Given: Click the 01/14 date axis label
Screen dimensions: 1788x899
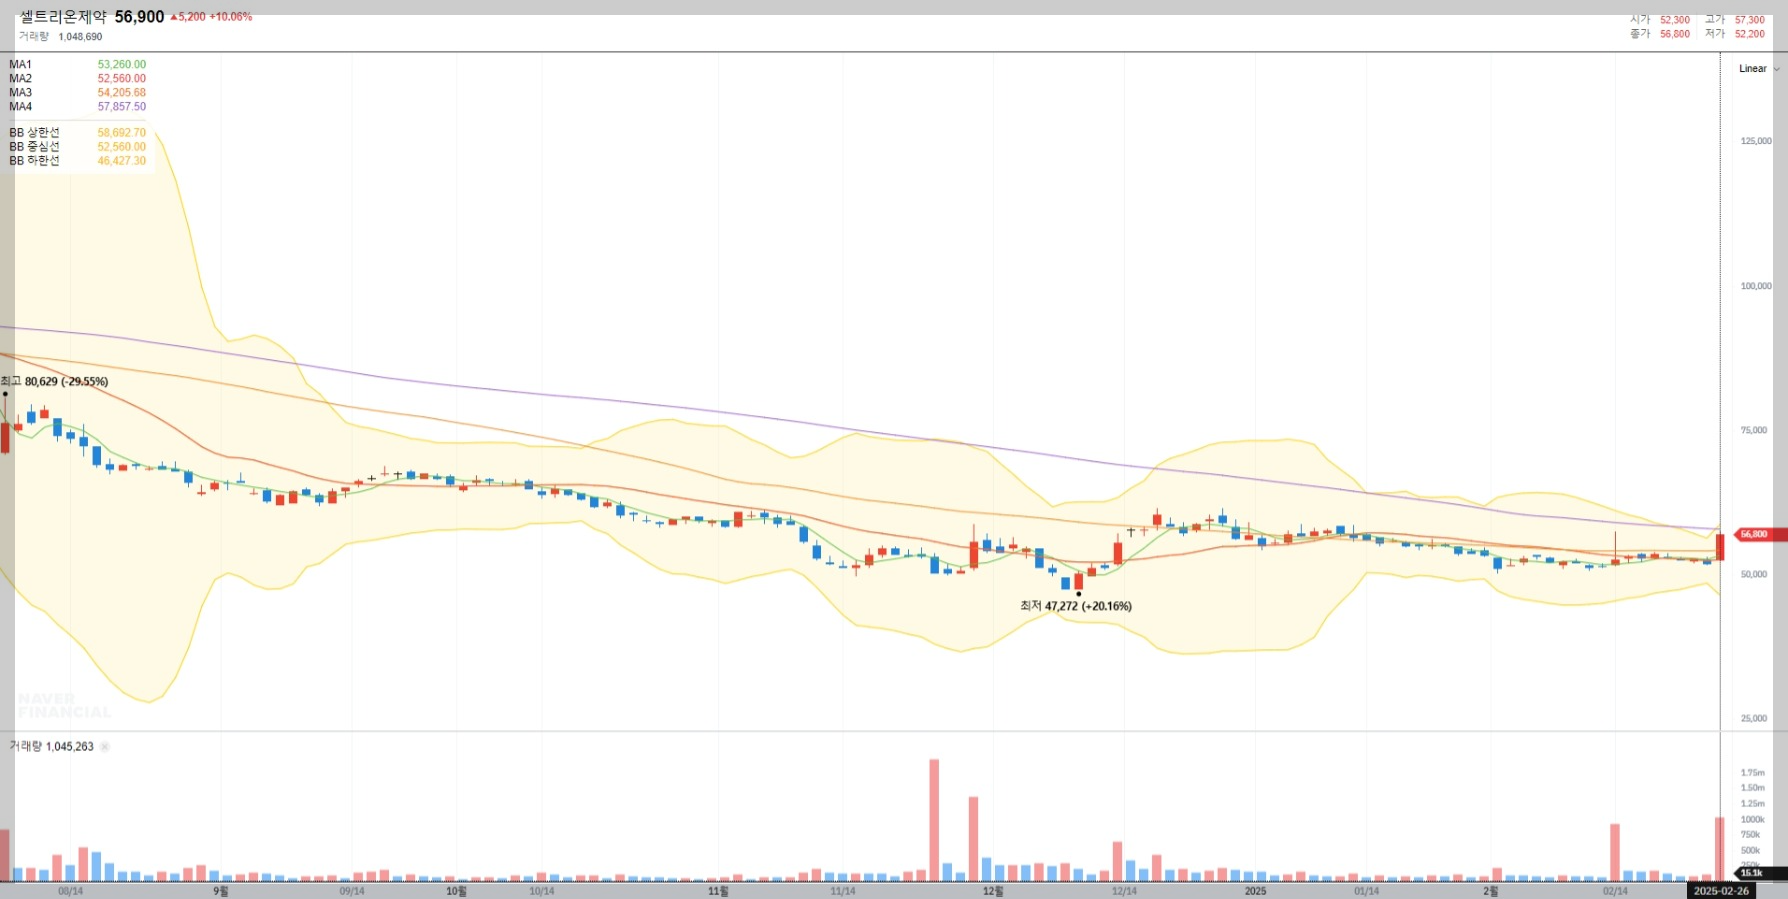Looking at the screenshot, I should tap(1366, 891).
